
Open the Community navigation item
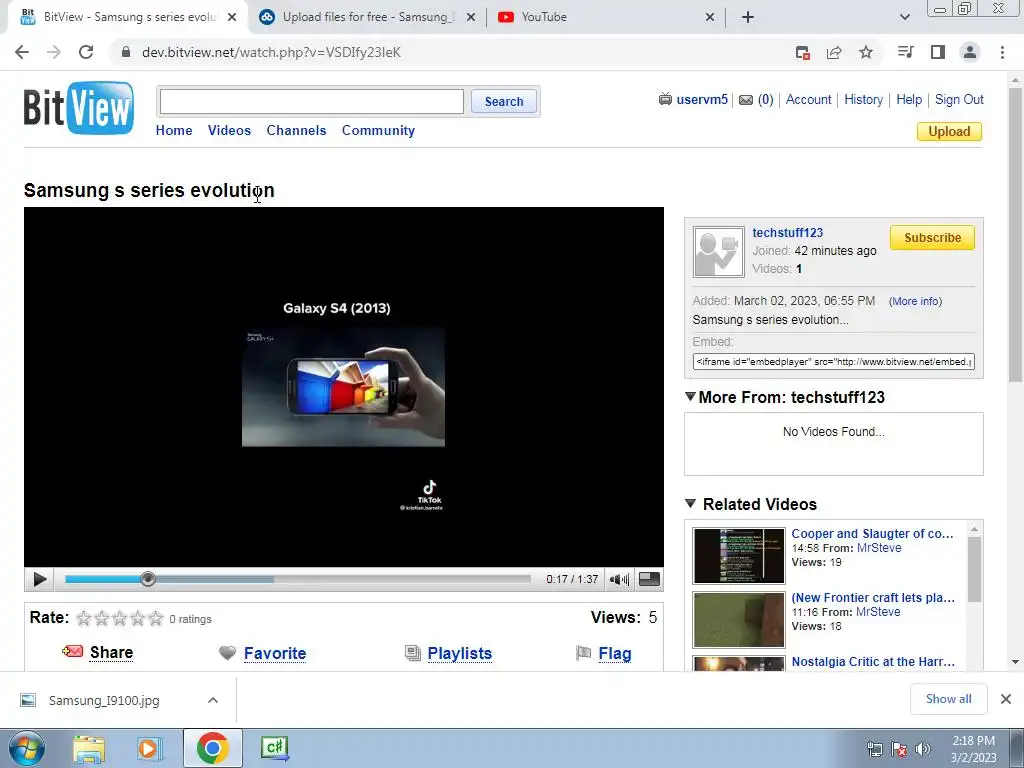[x=378, y=130]
